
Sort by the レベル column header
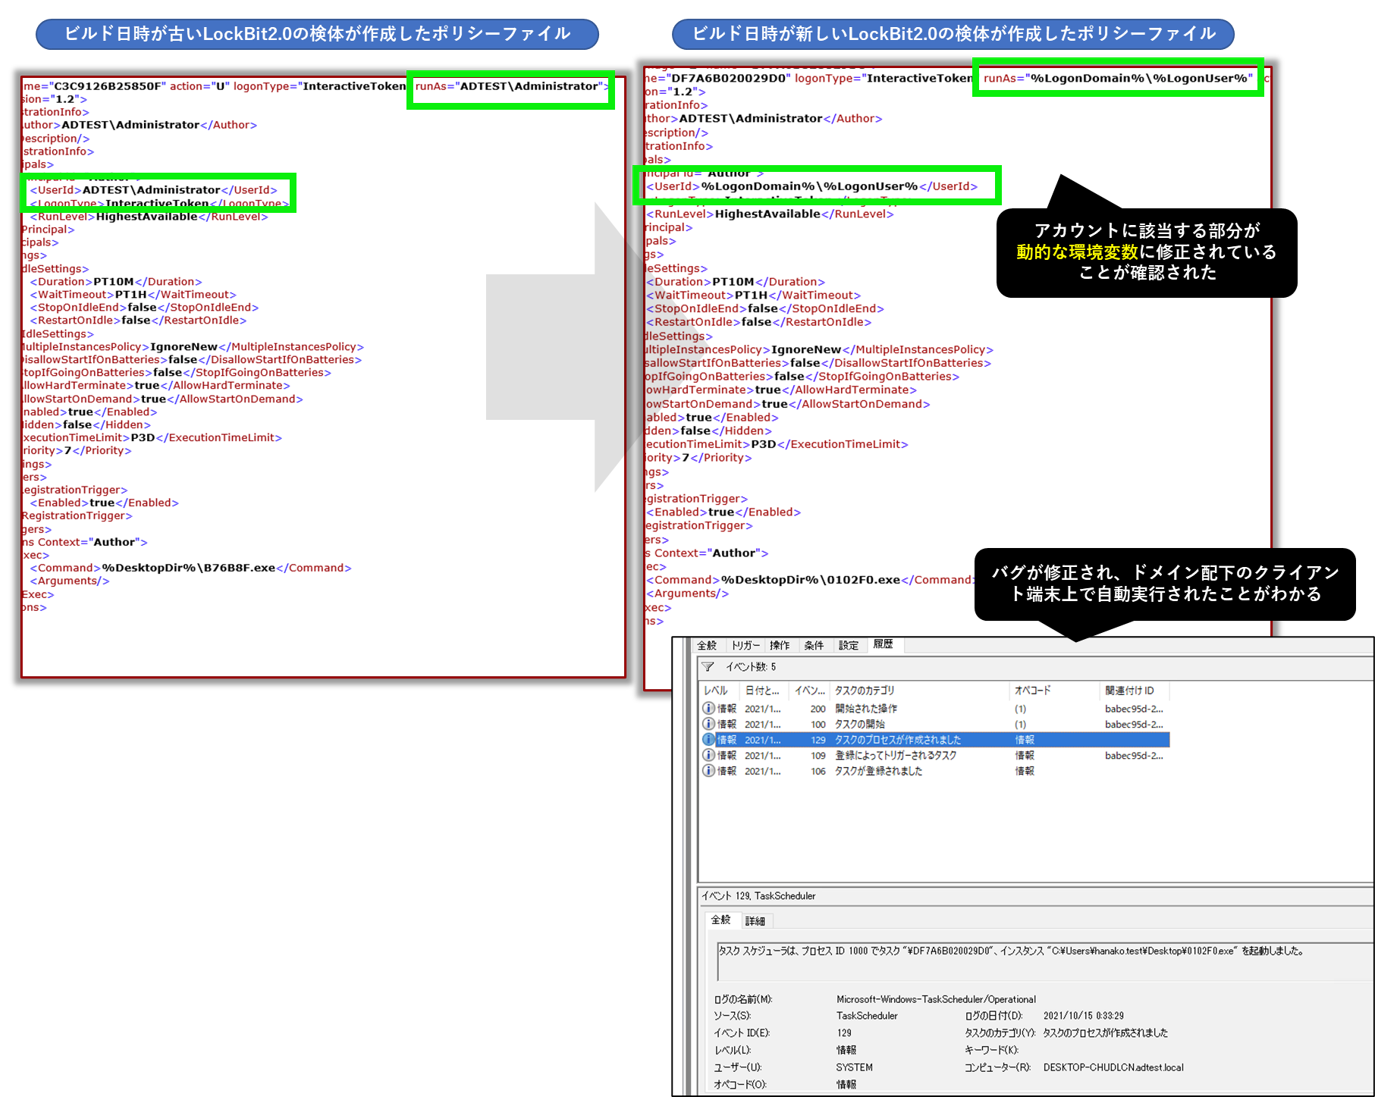716,691
